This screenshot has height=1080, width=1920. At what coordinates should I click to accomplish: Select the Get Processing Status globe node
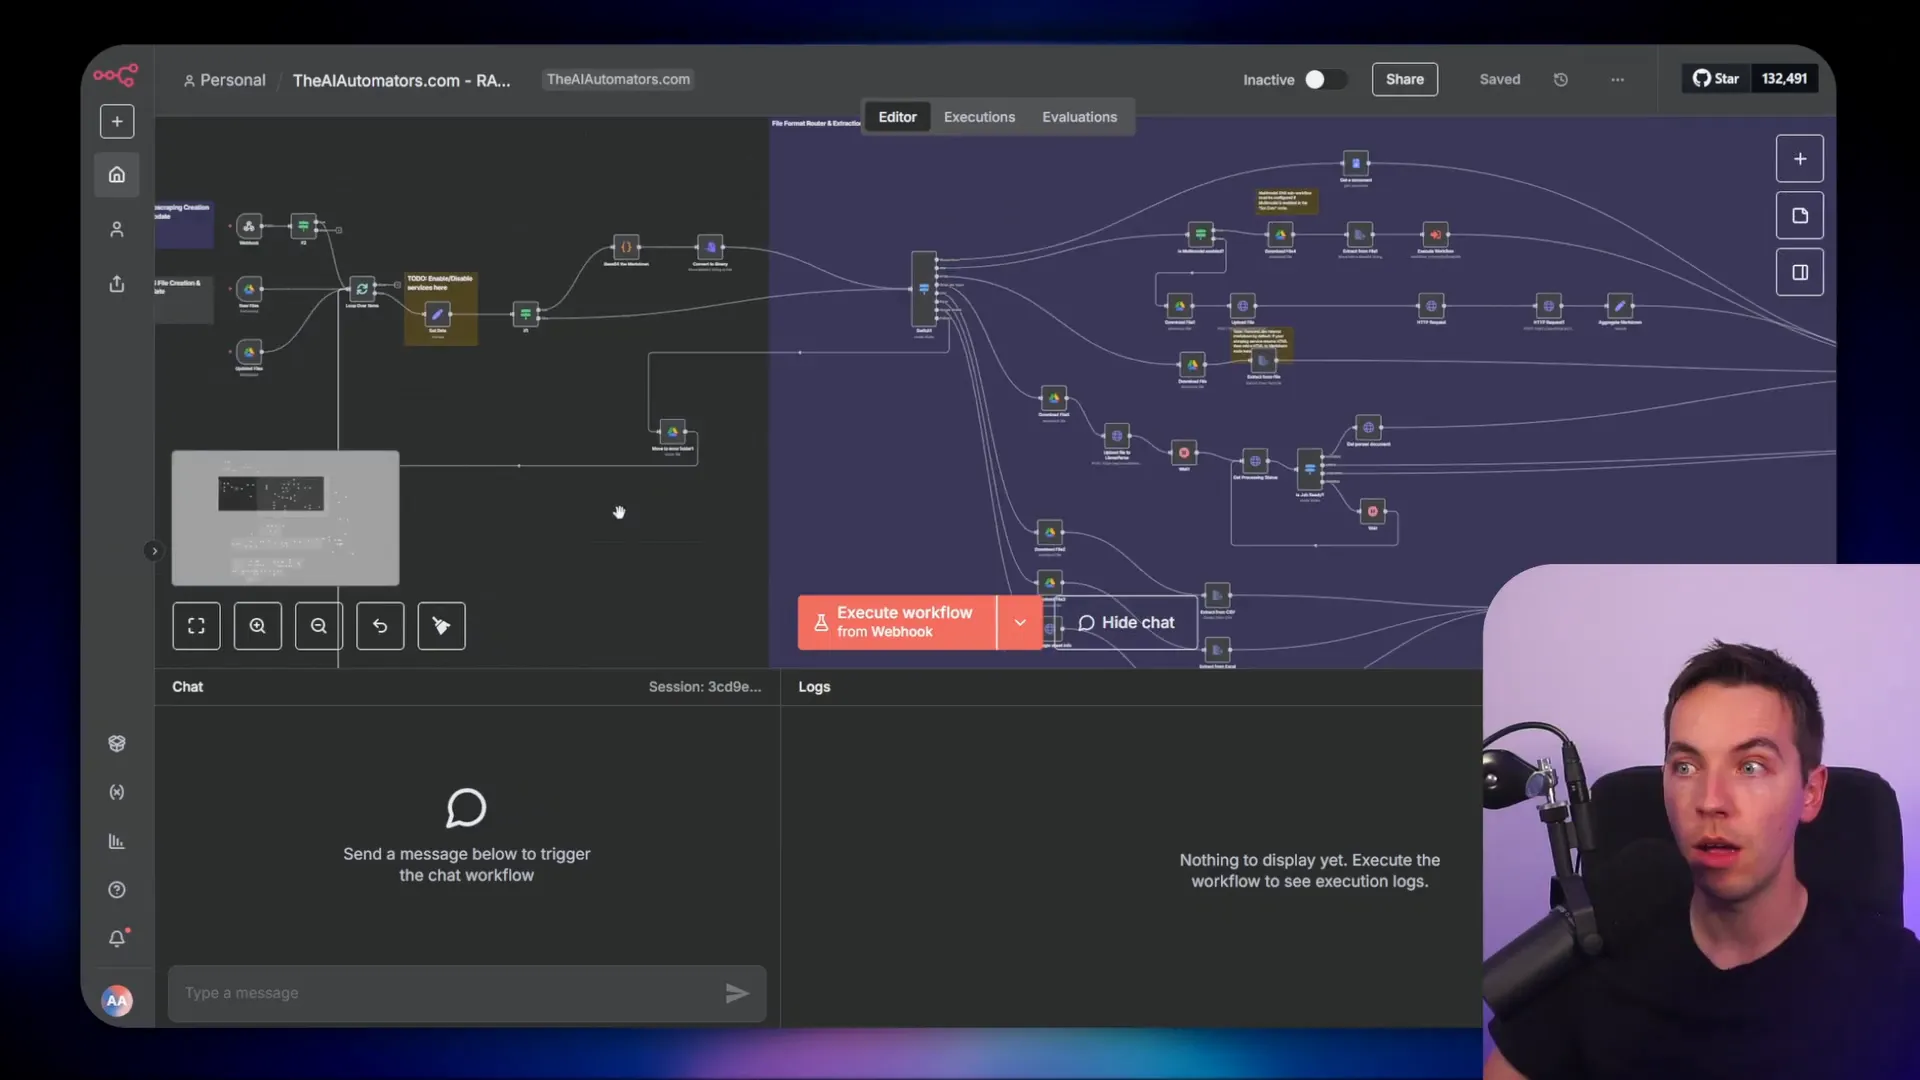tap(1255, 461)
